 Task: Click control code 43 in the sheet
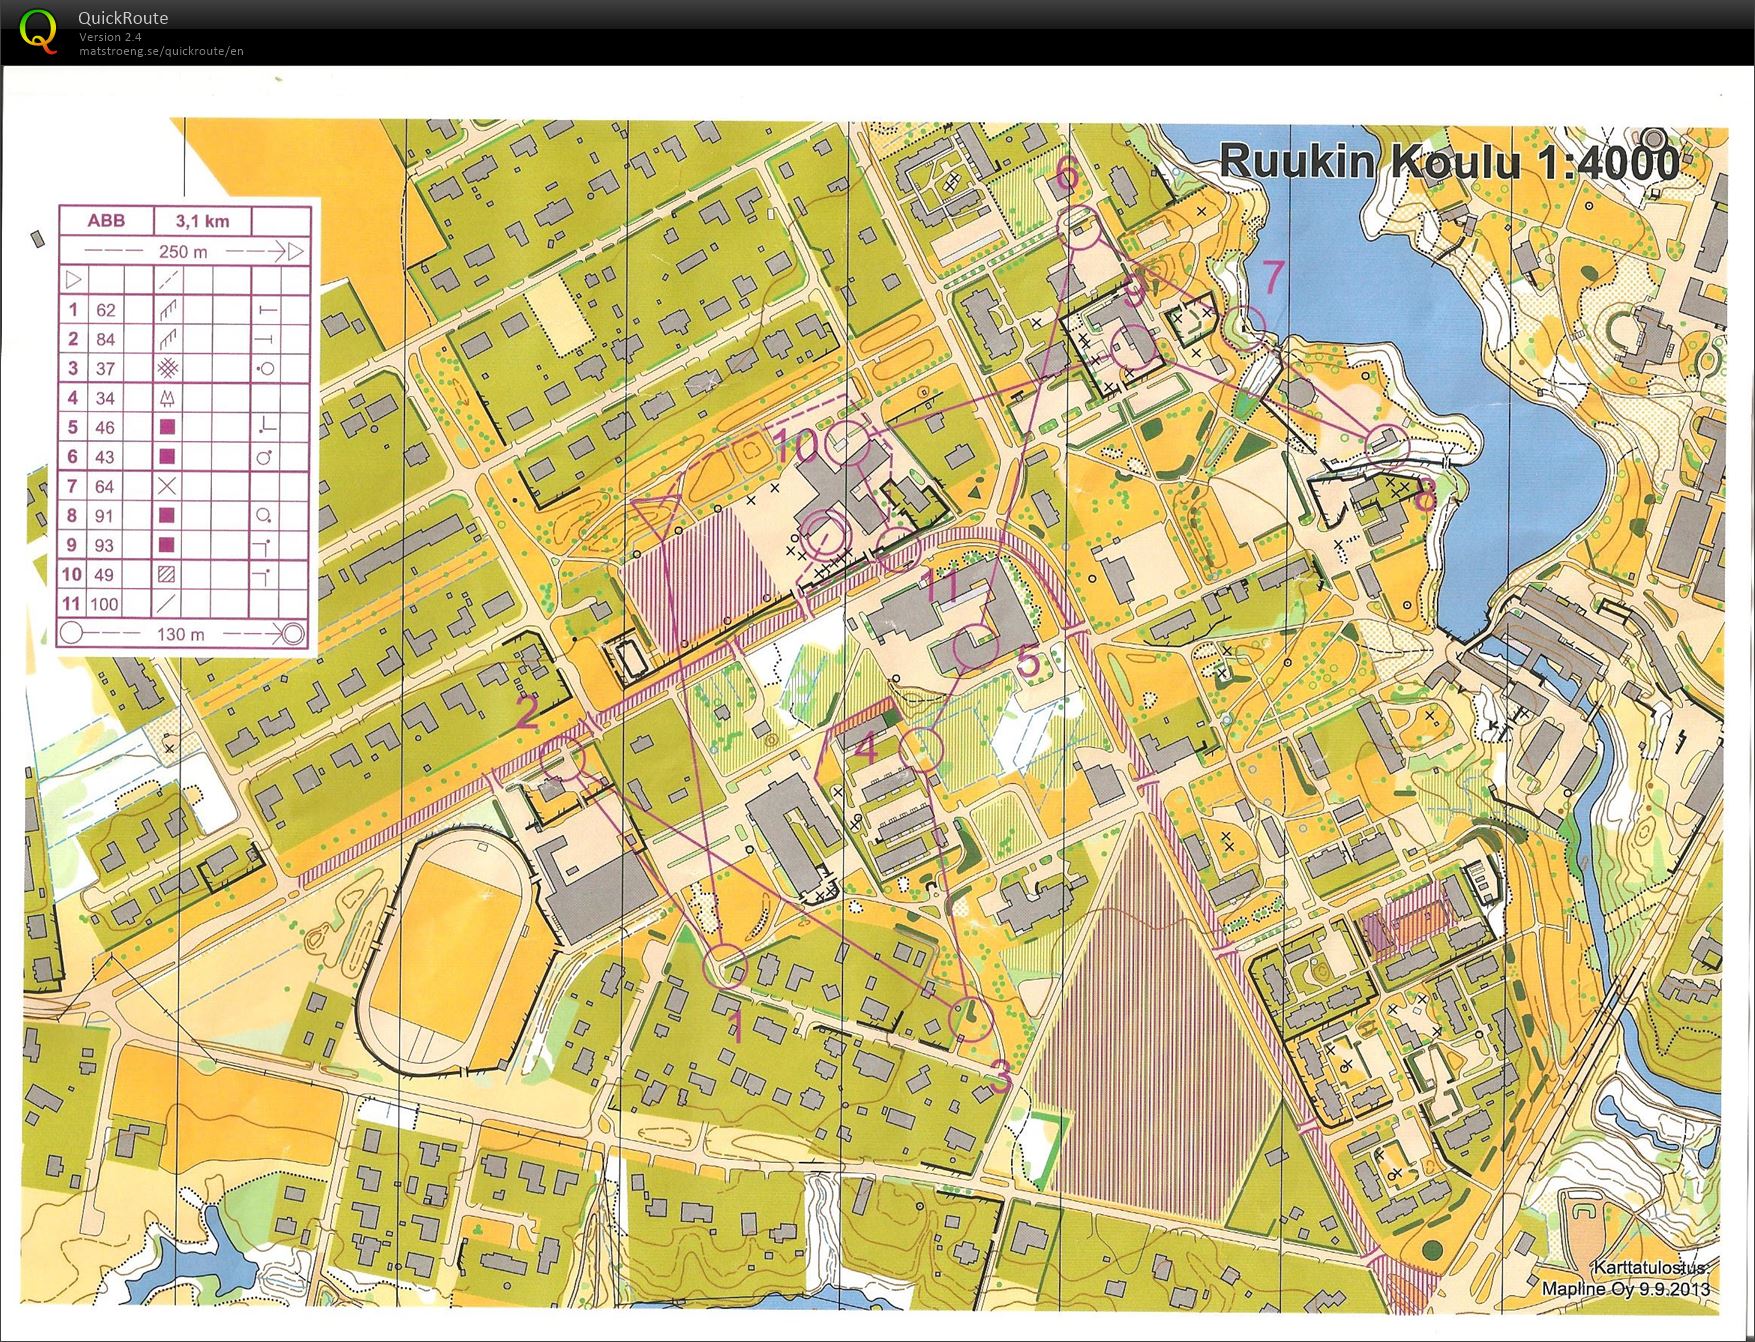pos(105,457)
